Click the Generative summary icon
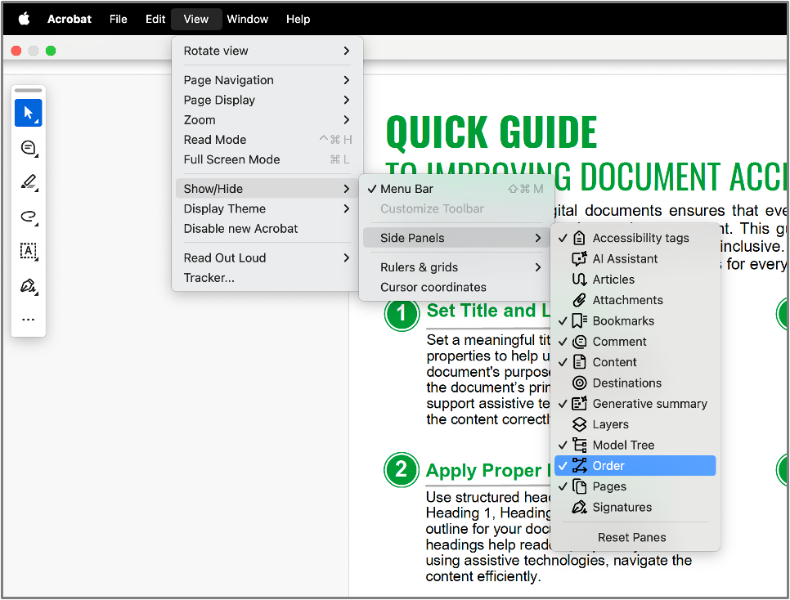This screenshot has height=600, width=790. coord(579,404)
